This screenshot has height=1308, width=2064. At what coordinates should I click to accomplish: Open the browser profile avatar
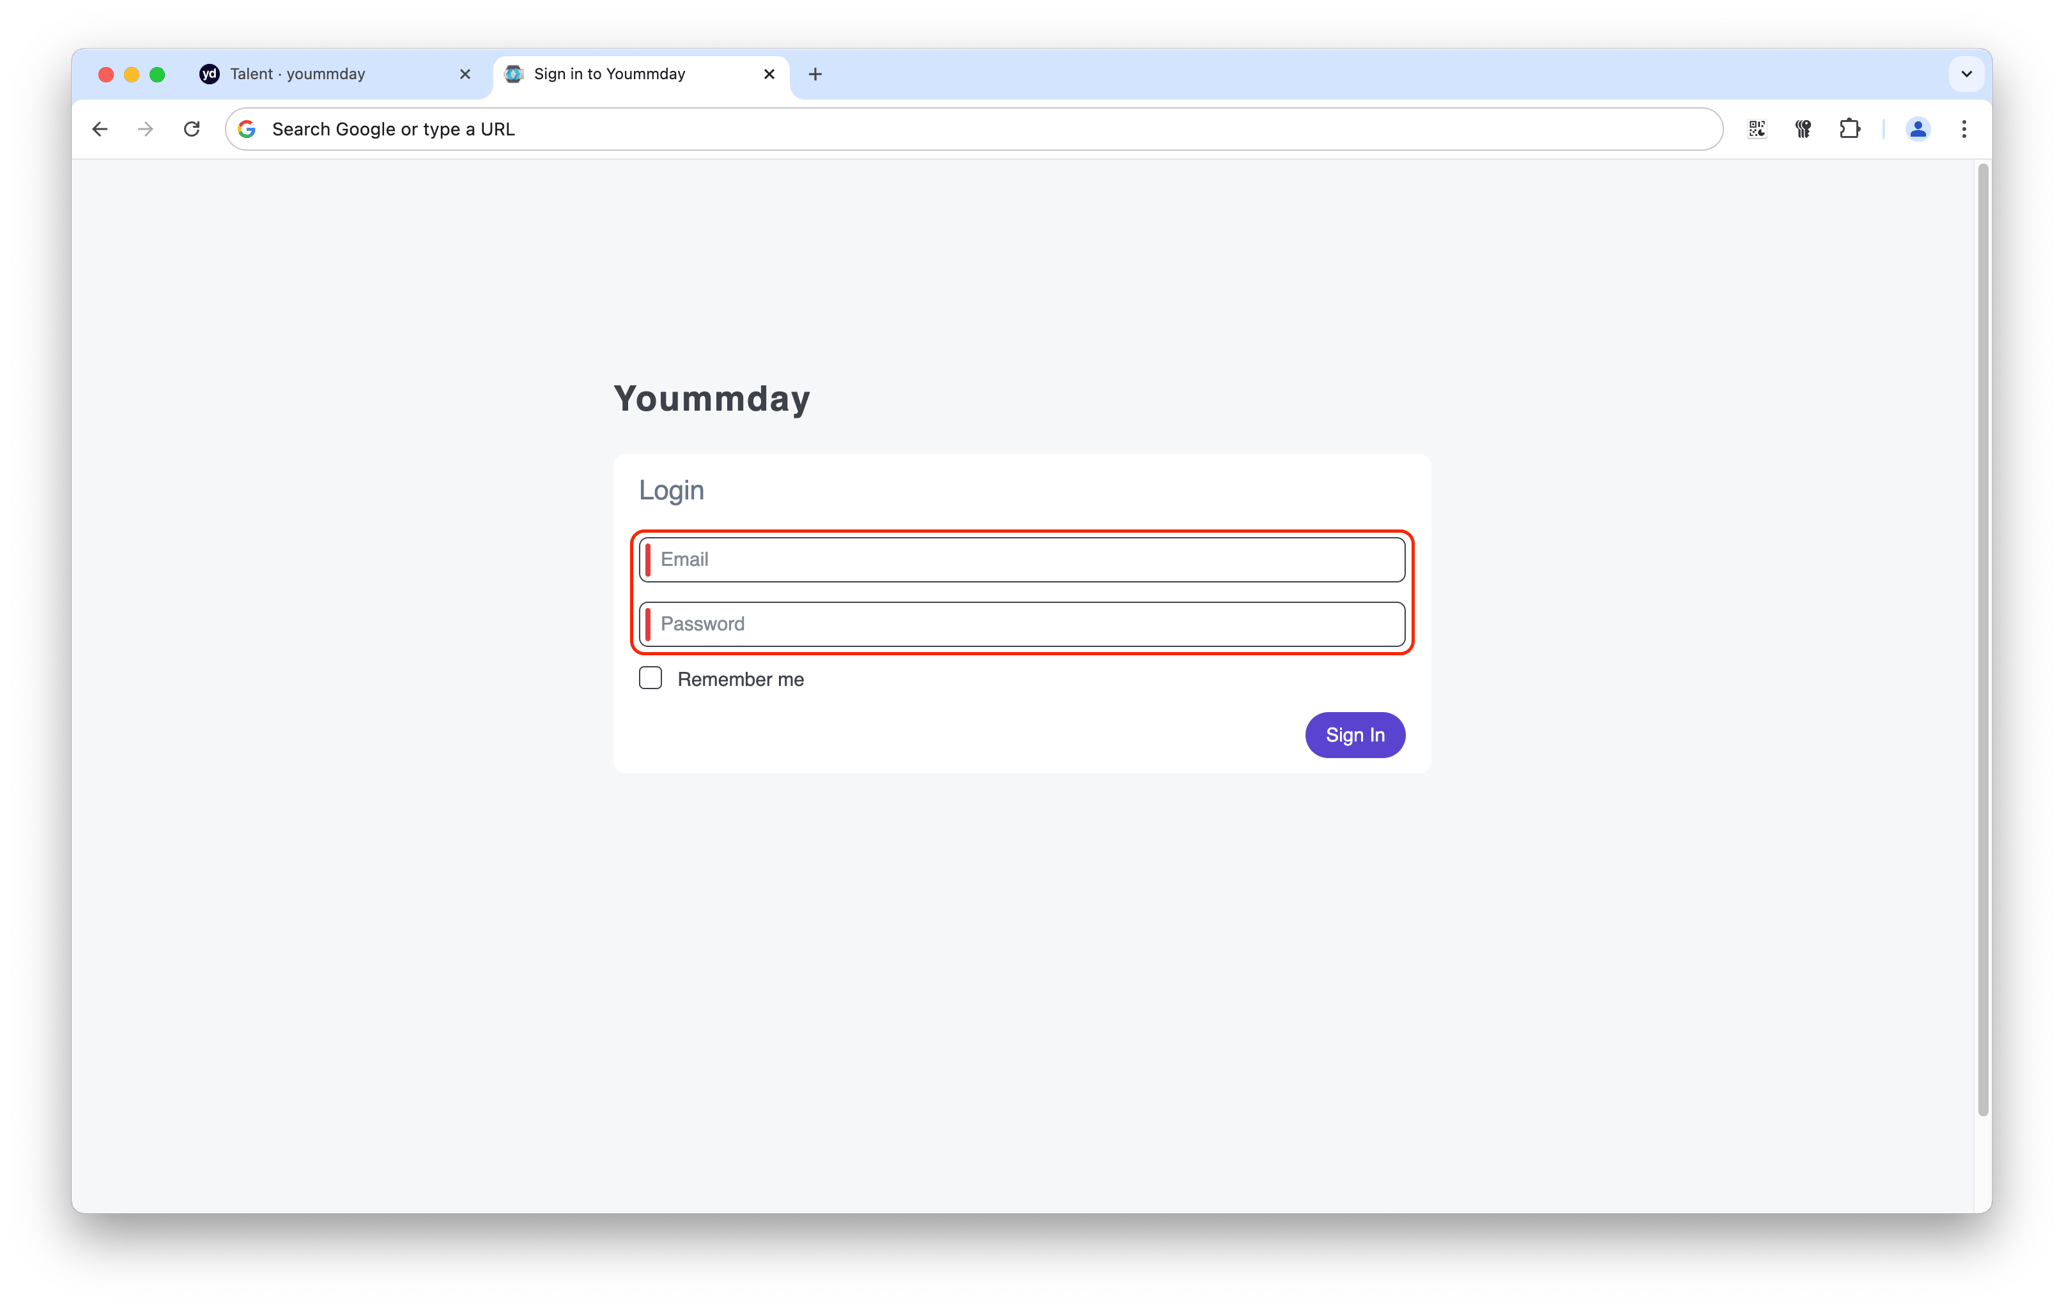click(1917, 129)
